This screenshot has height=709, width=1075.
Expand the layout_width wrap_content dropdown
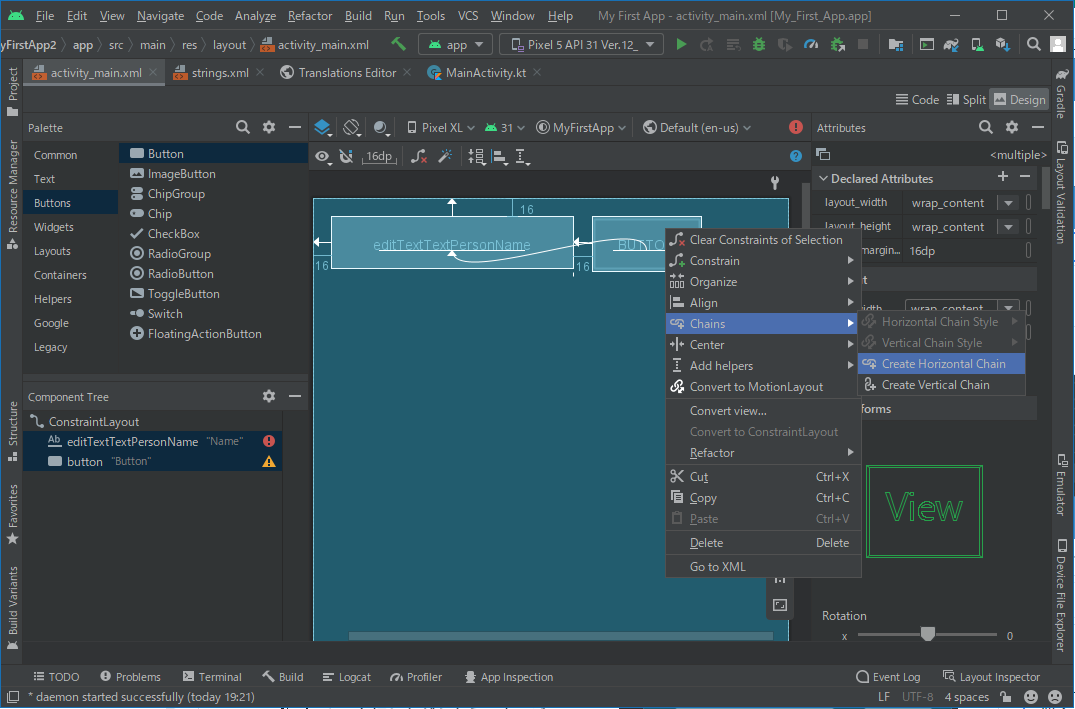[x=1008, y=203]
